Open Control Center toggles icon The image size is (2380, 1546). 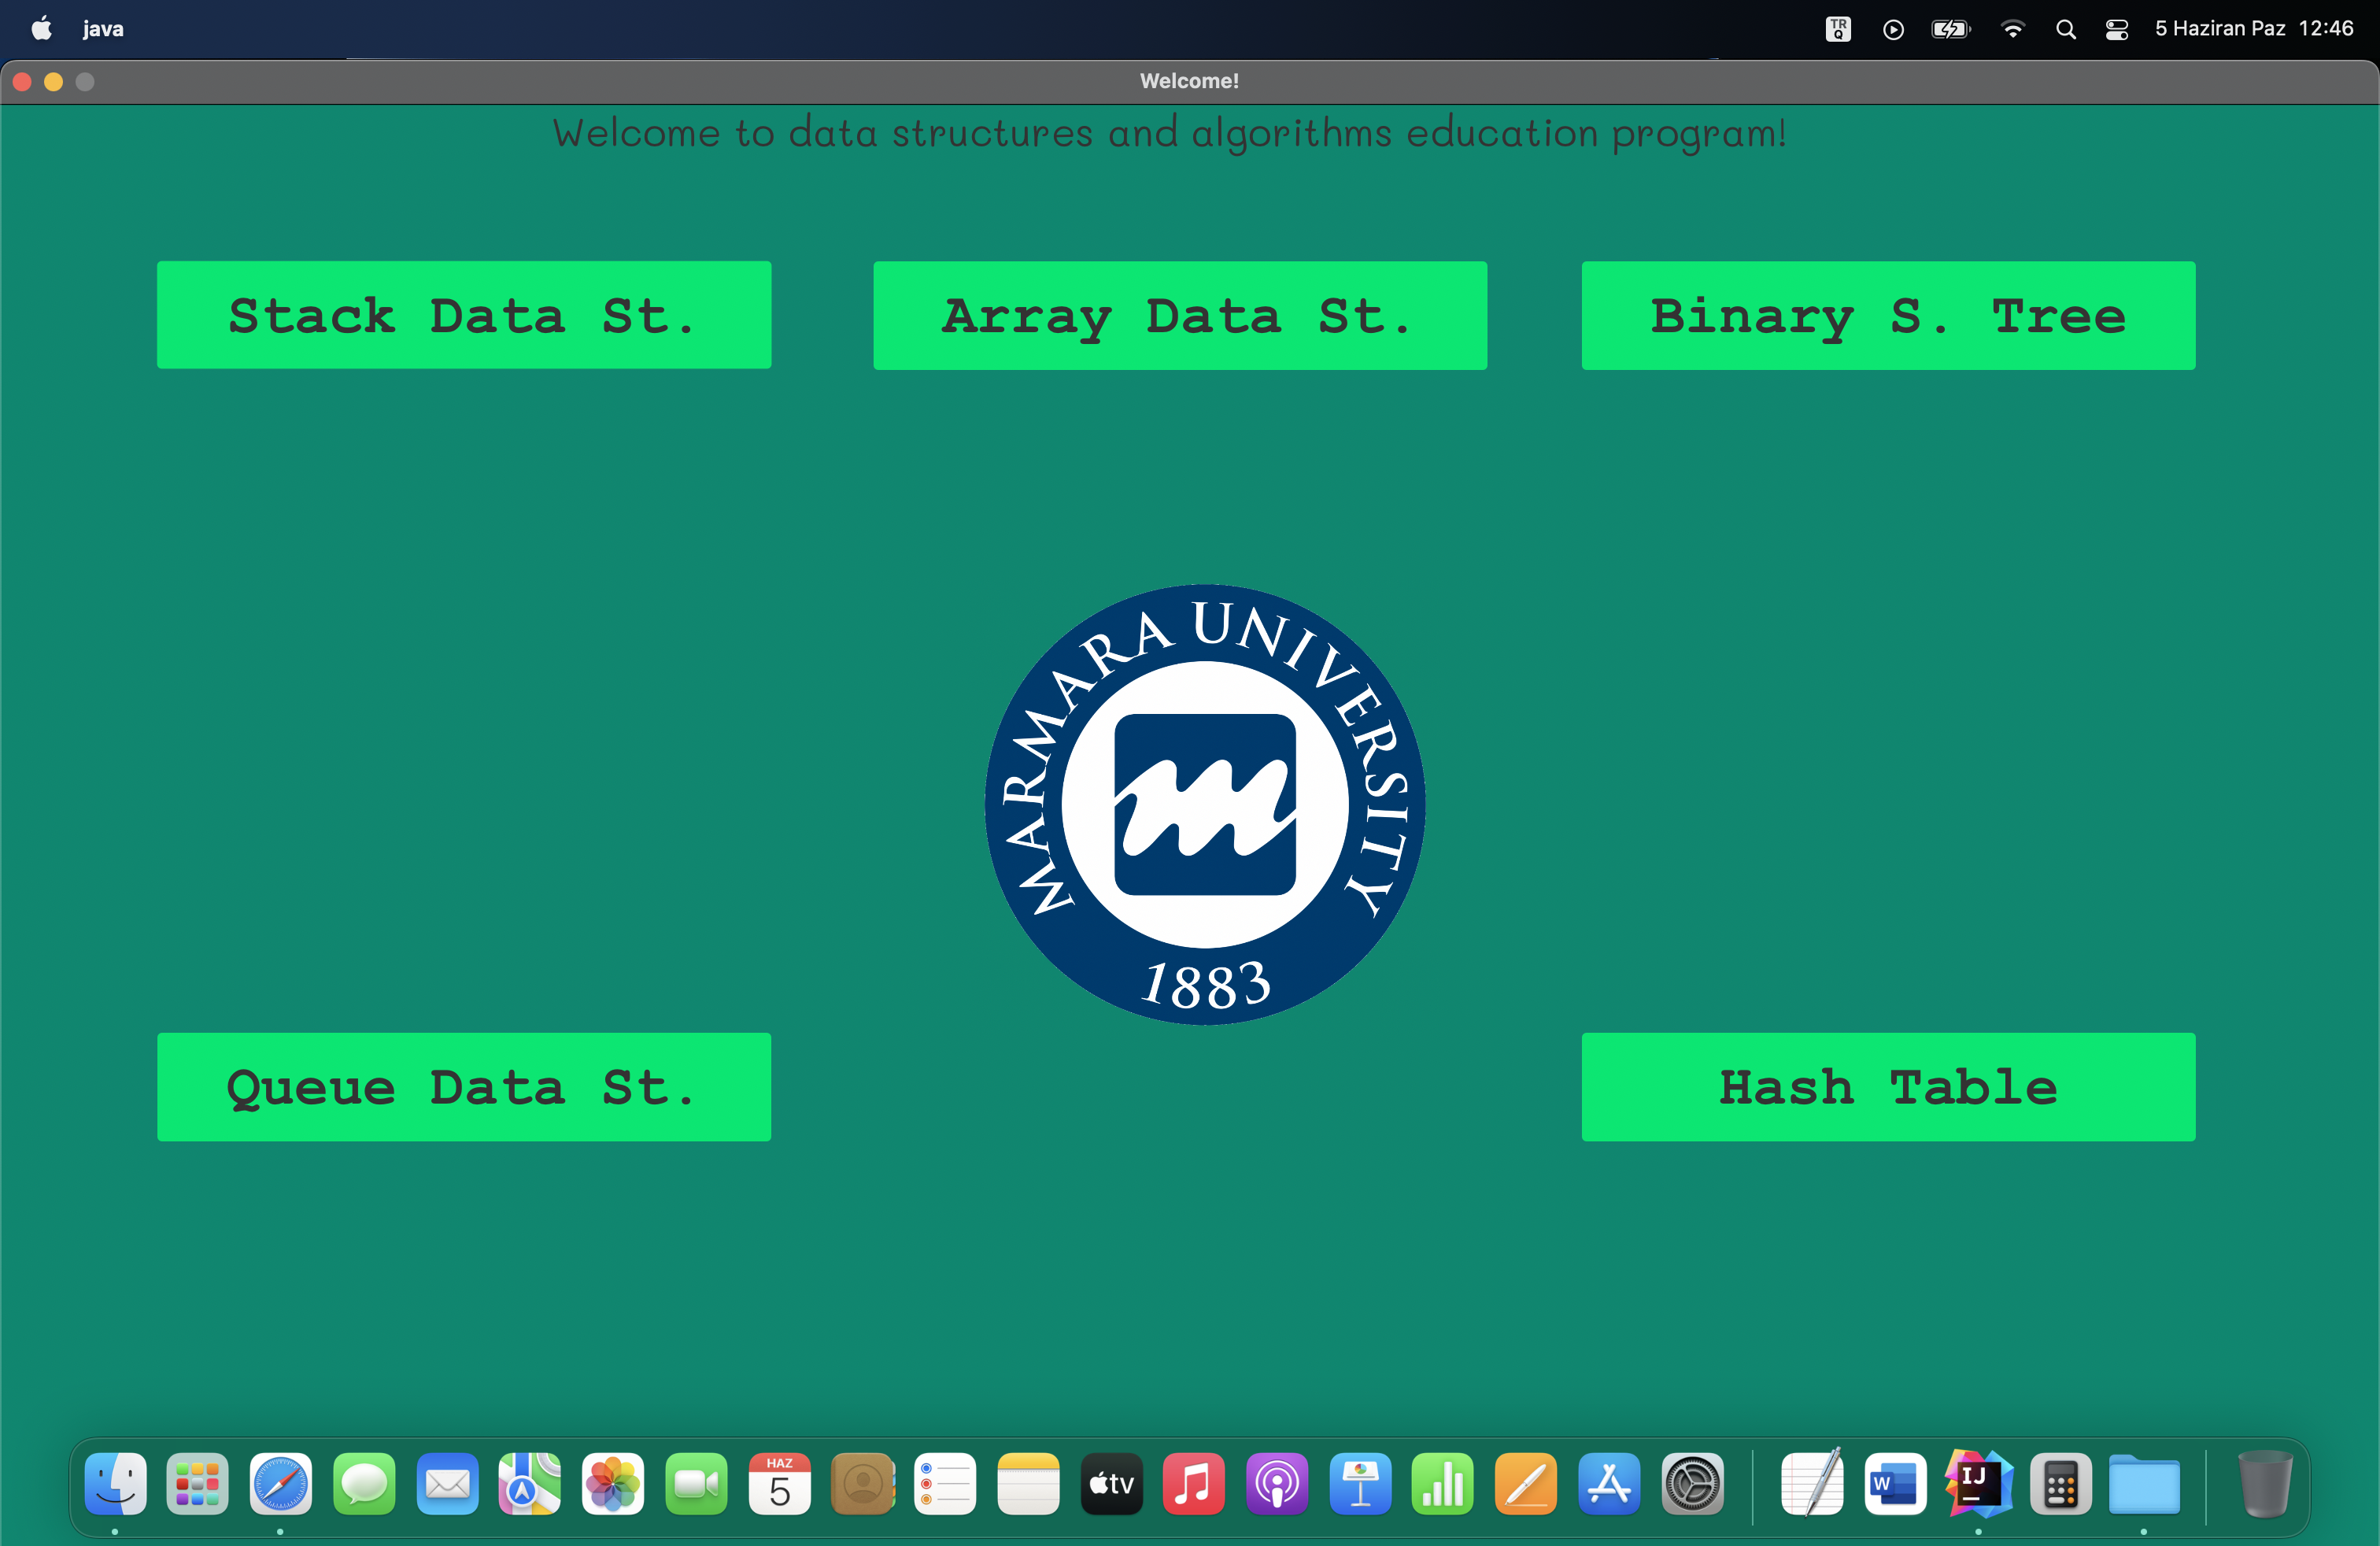click(2117, 29)
